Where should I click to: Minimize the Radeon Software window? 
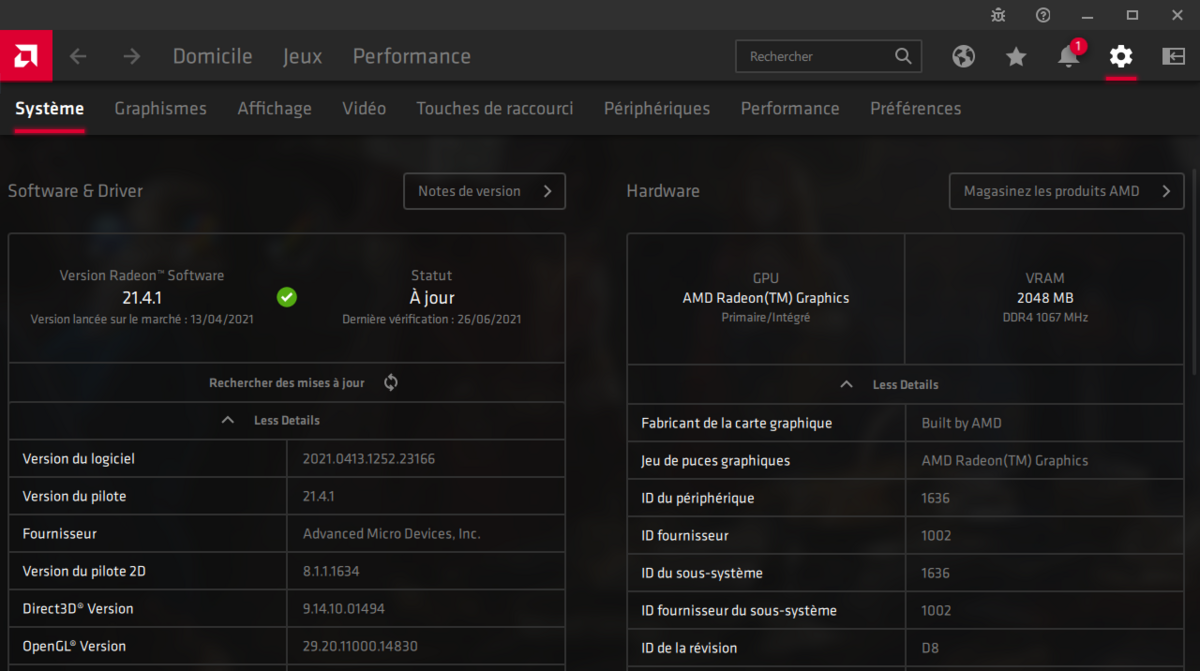(x=1087, y=15)
